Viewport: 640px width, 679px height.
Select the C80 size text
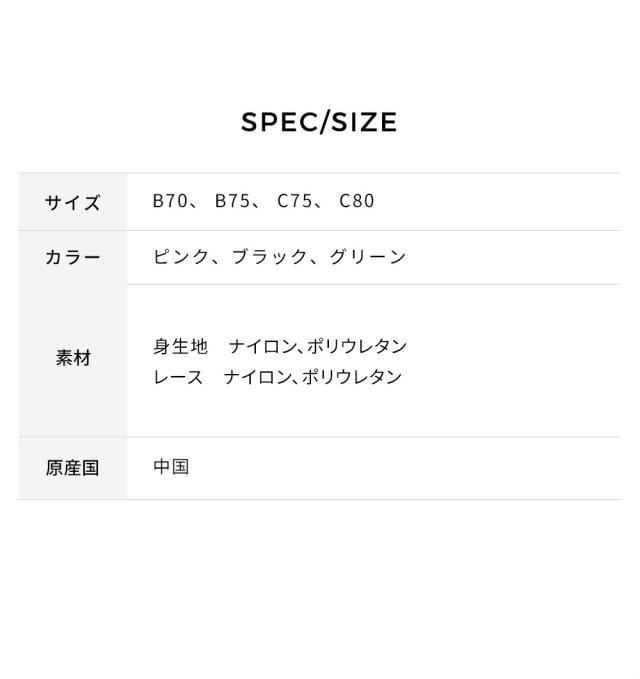coord(357,201)
